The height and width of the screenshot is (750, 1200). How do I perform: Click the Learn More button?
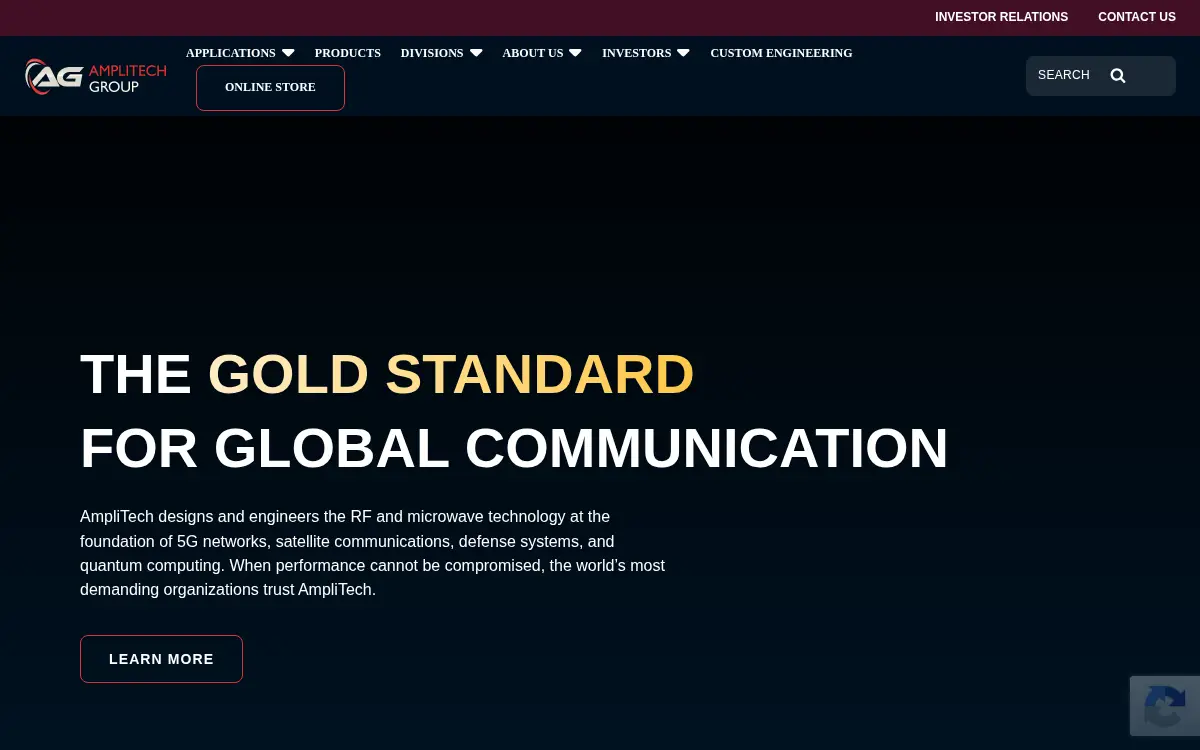click(161, 659)
